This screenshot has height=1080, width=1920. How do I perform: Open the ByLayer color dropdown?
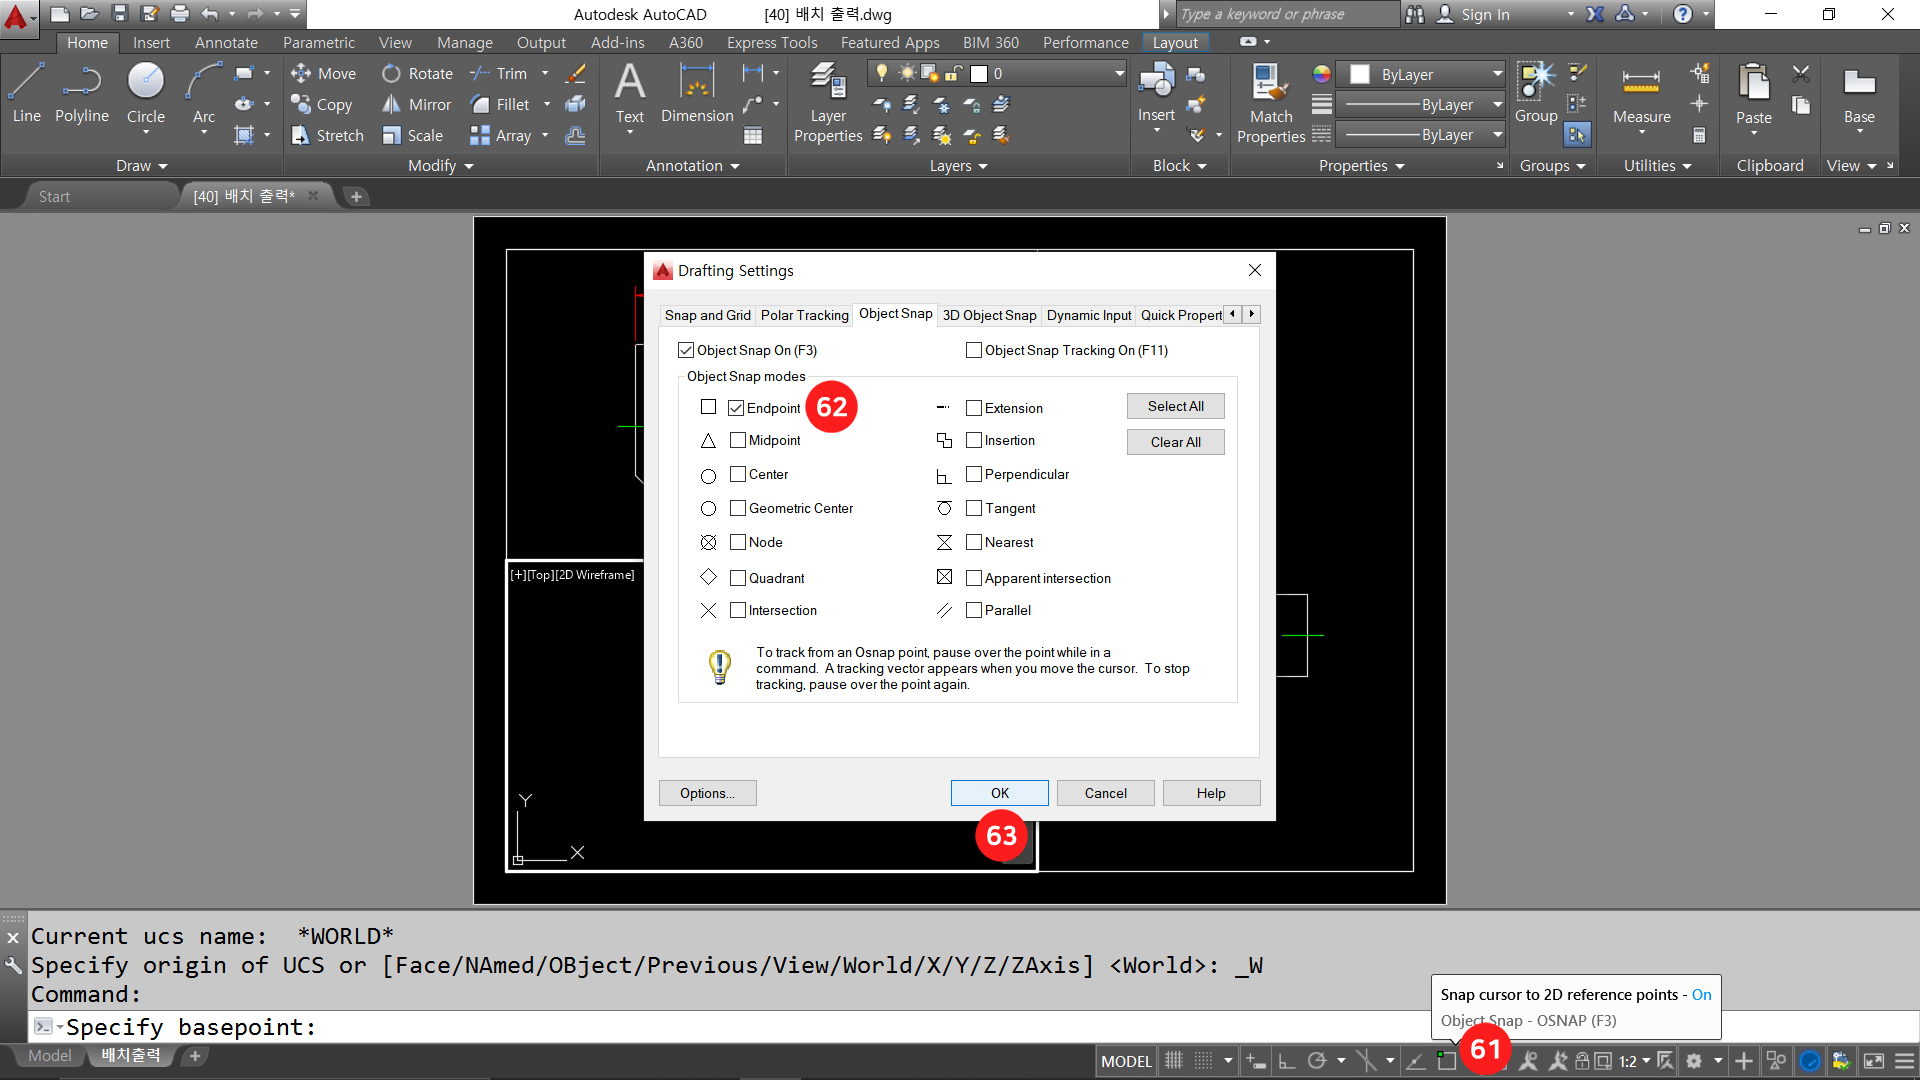[x=1497, y=74]
